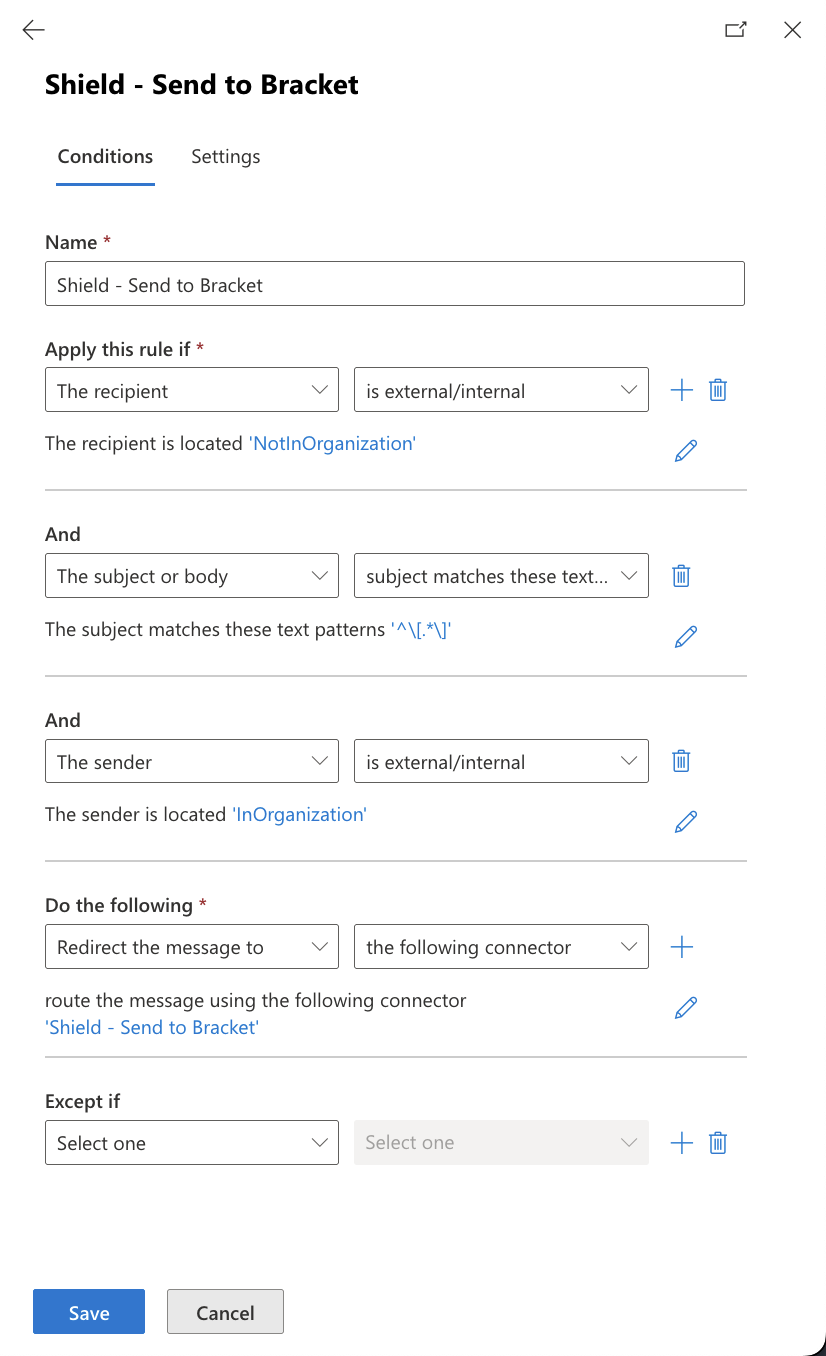Expand 'The recipient' dropdown
Screen dimensions: 826x1356
(192, 390)
